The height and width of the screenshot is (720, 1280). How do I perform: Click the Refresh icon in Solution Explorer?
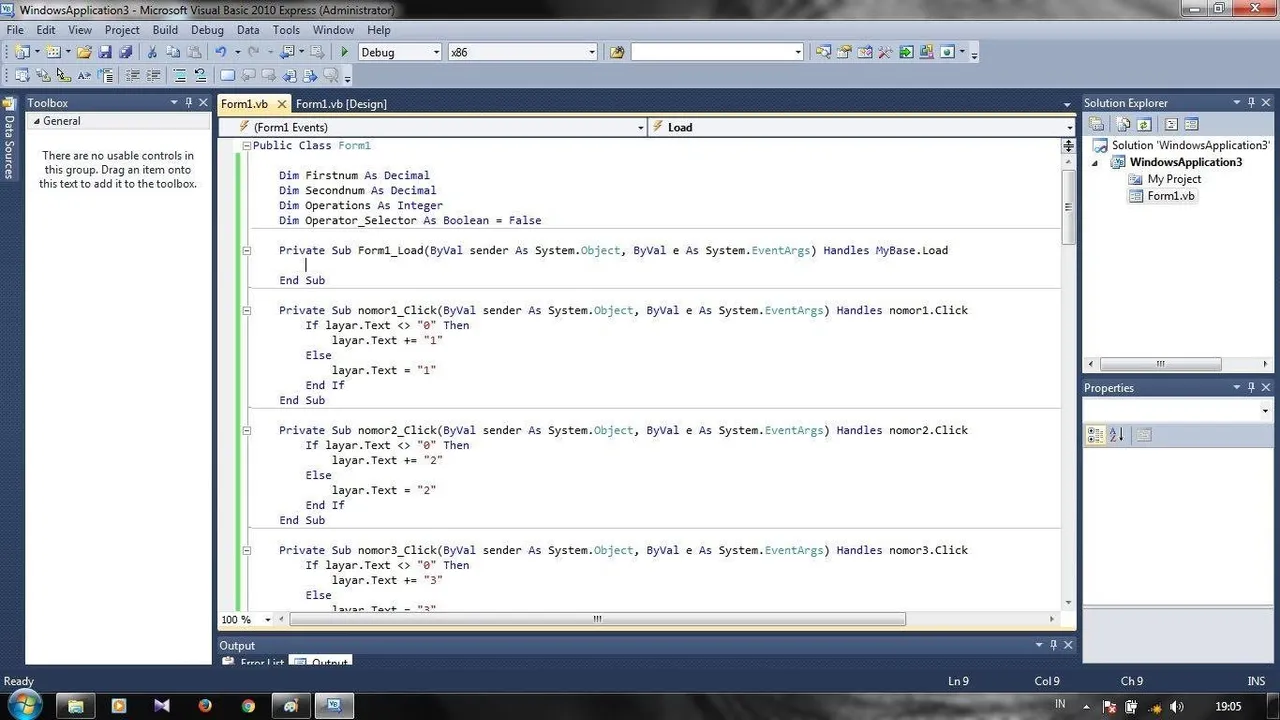tap(1144, 125)
